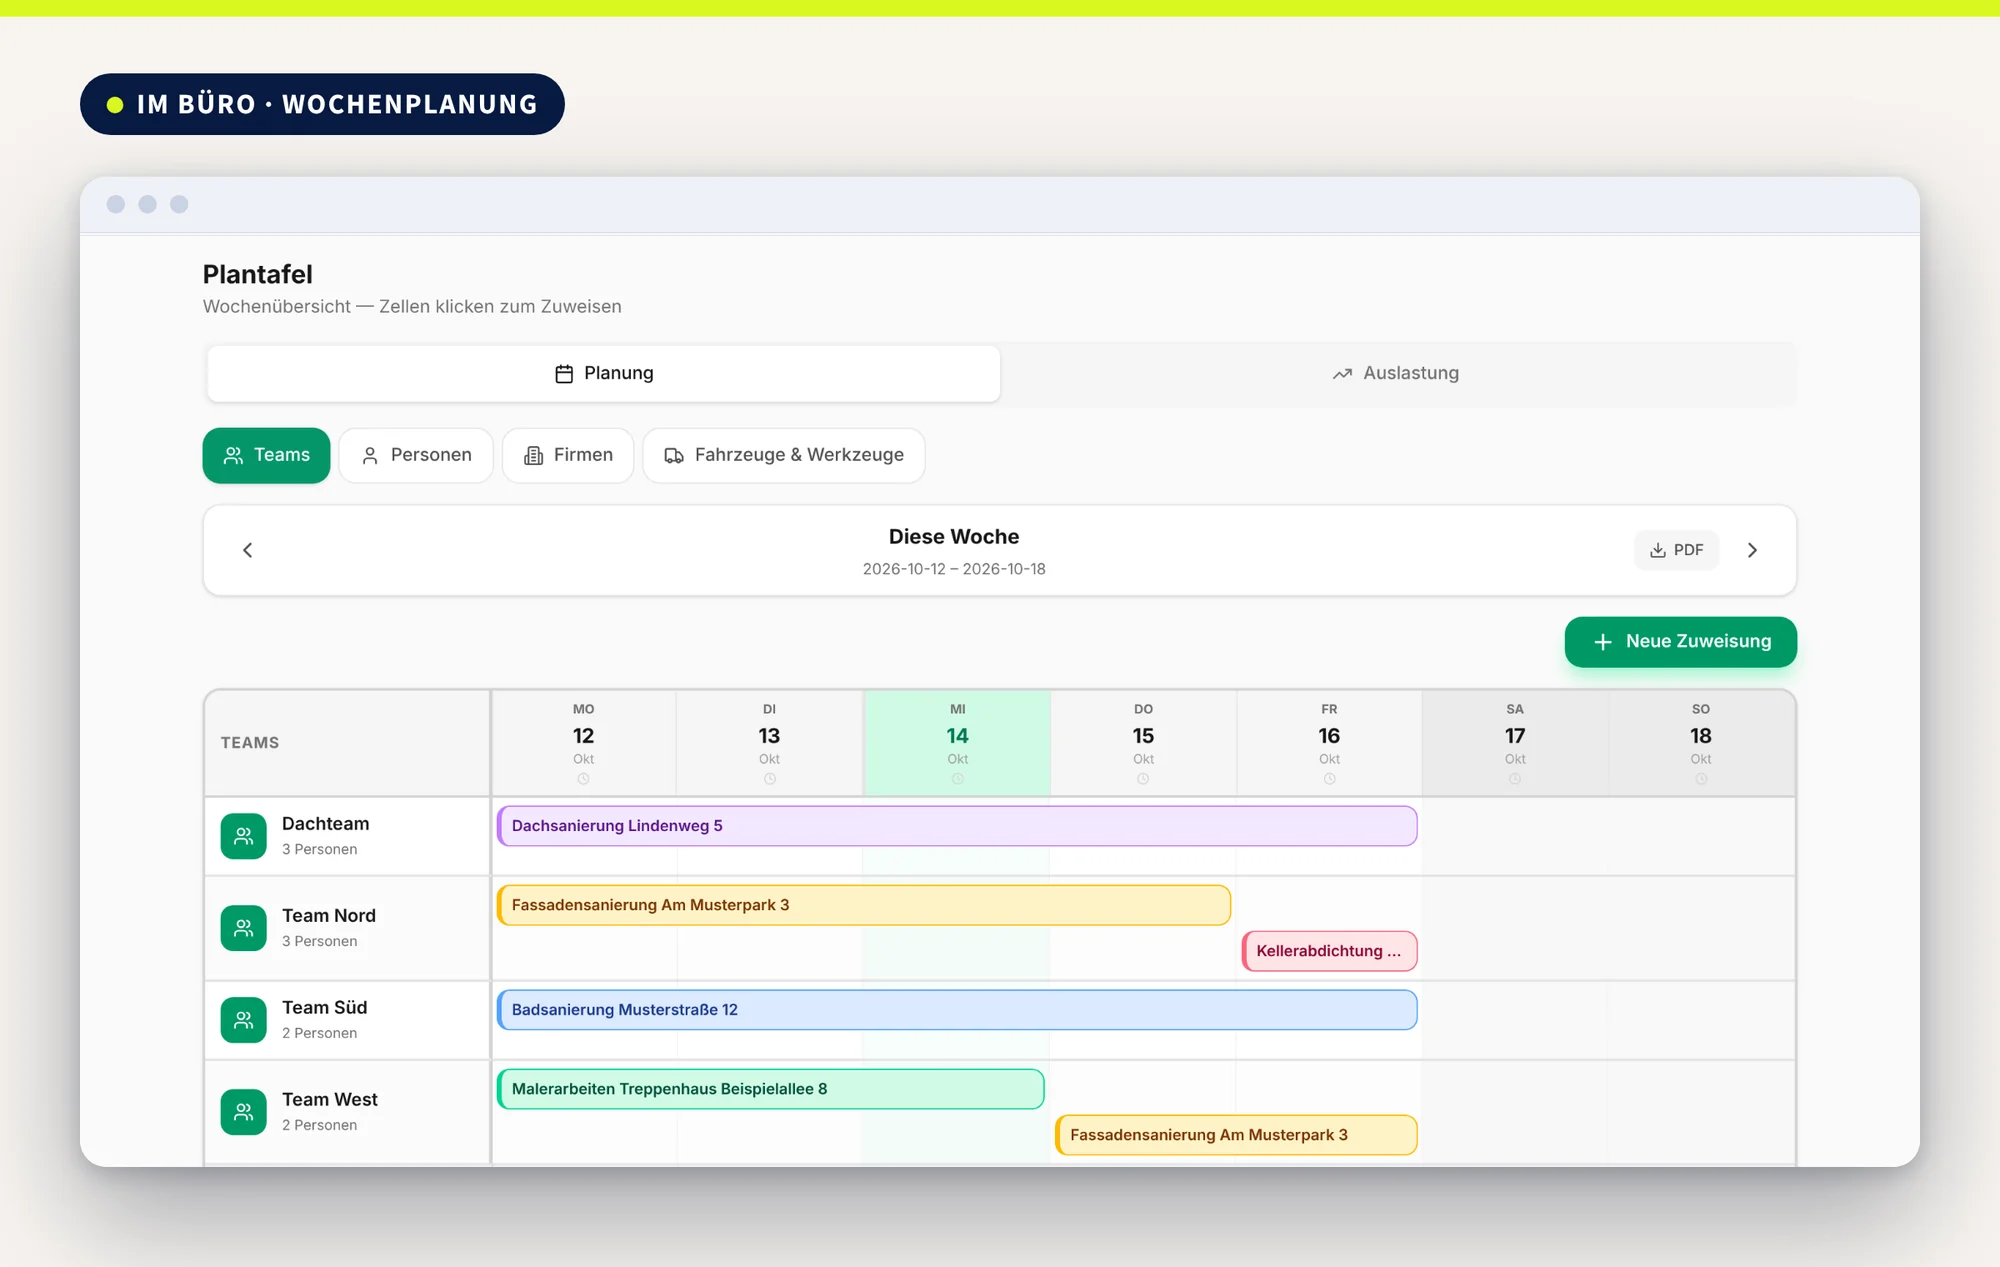Click the Diese Woche heading
The width and height of the screenshot is (2000, 1267).
(954, 537)
